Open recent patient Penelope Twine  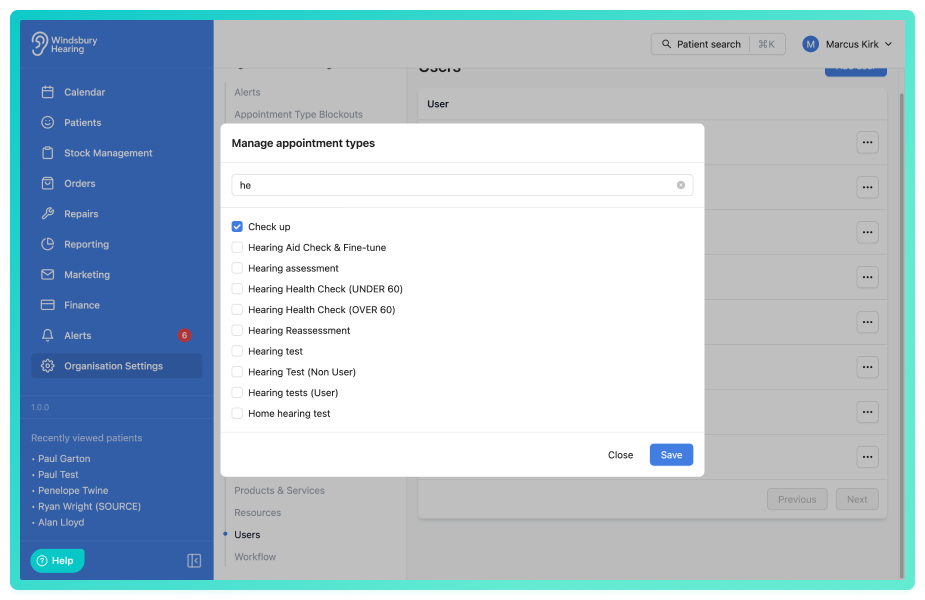click(73, 490)
